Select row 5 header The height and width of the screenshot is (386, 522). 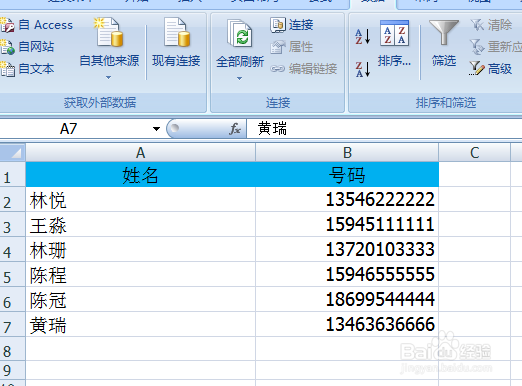pyautogui.click(x=12, y=274)
